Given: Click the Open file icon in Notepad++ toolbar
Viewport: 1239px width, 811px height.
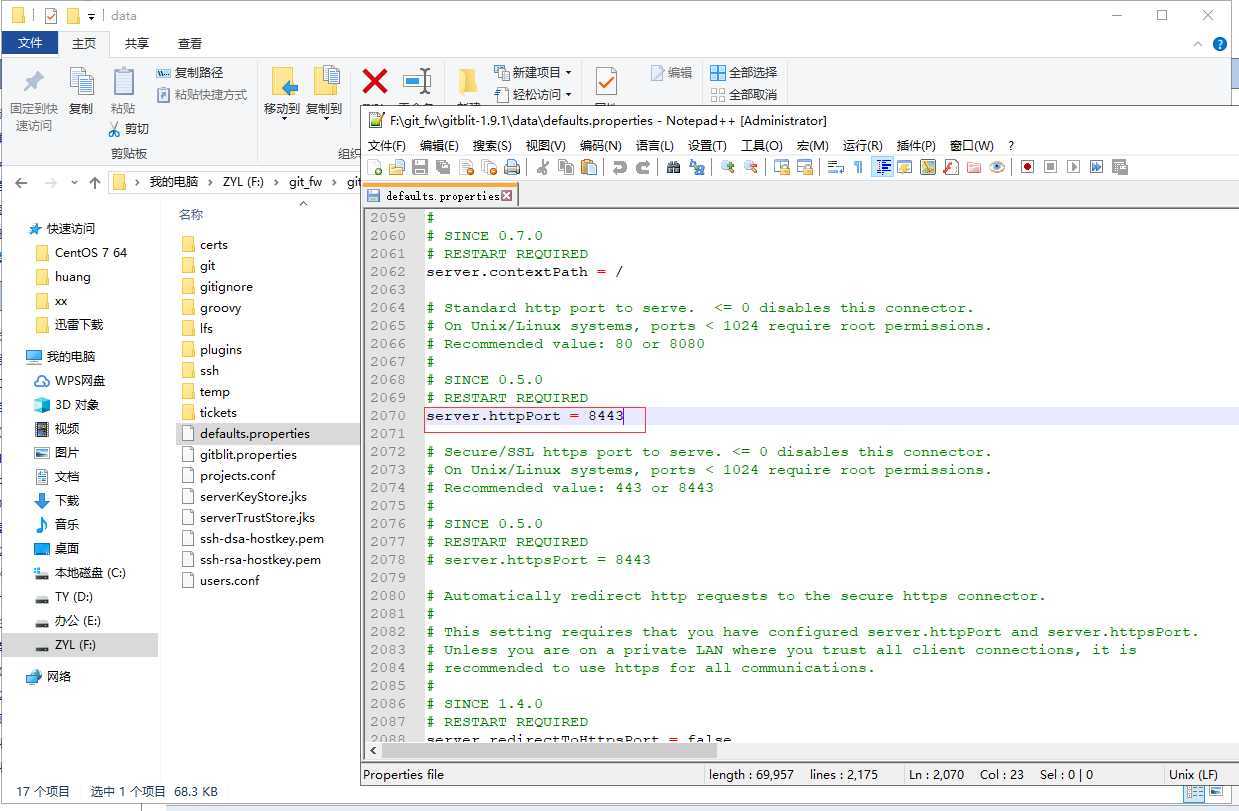Looking at the screenshot, I should click(x=397, y=167).
